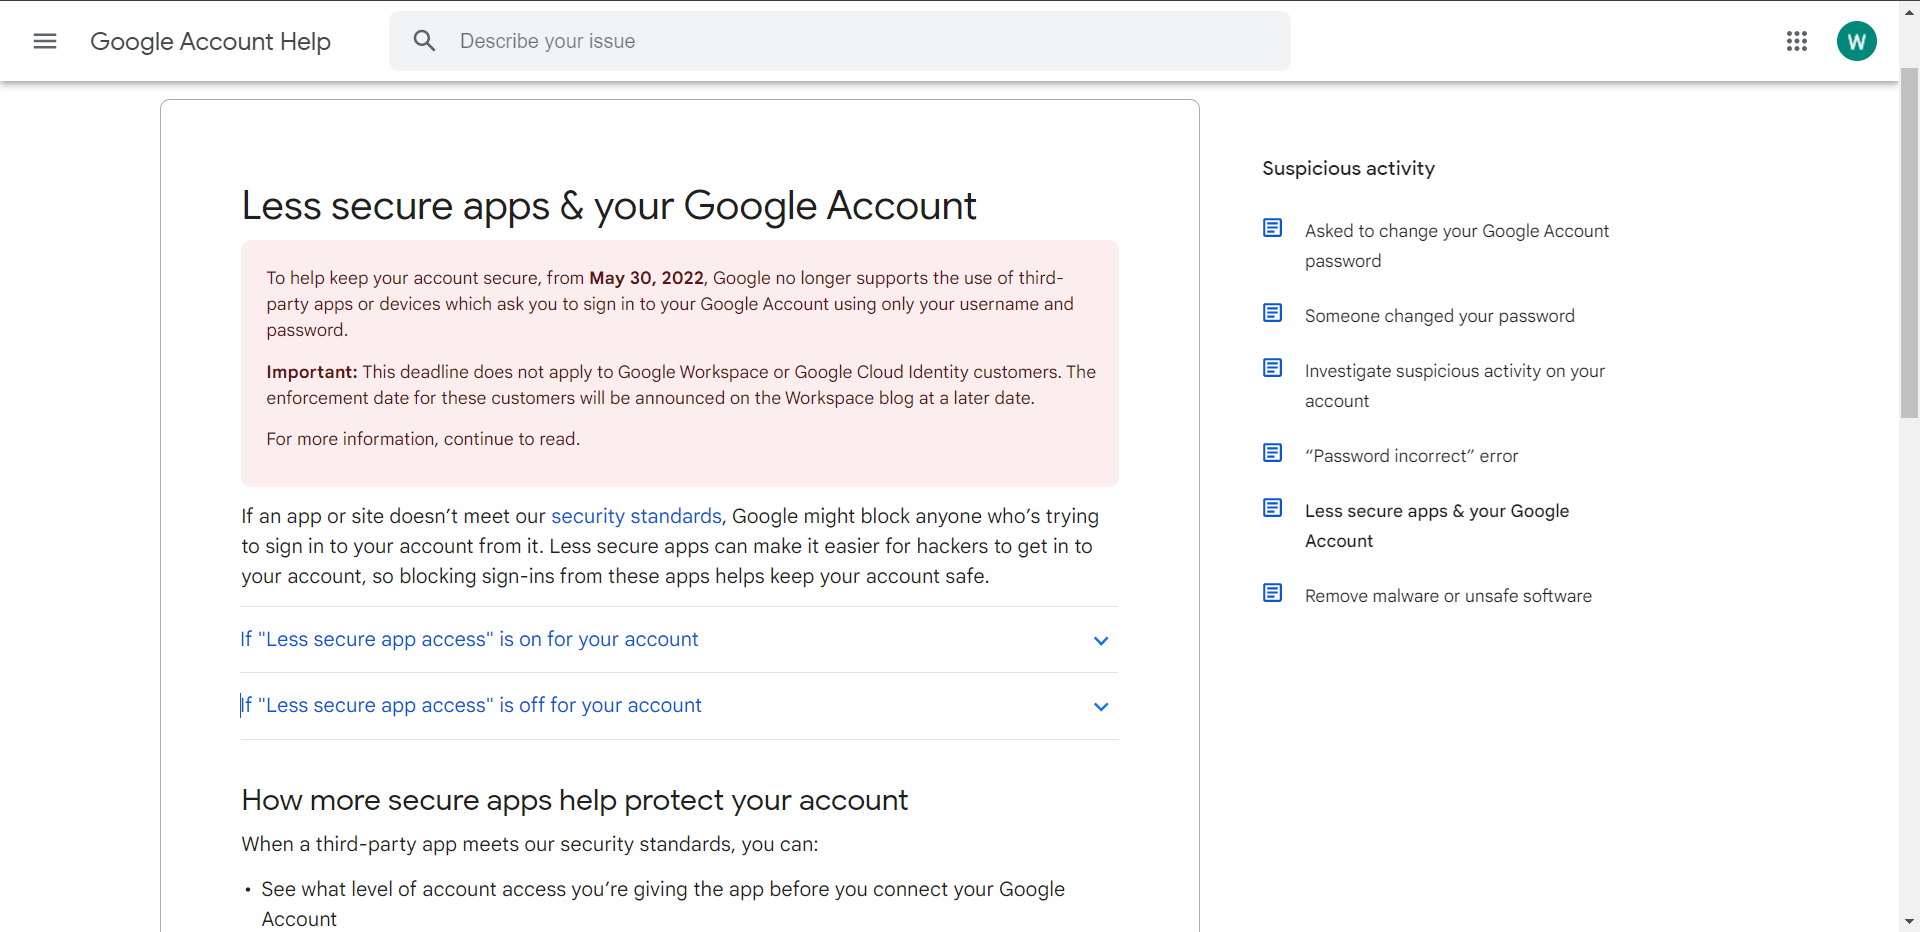Open the account avatar W
Screen dimensions: 1920x932
(x=1857, y=41)
